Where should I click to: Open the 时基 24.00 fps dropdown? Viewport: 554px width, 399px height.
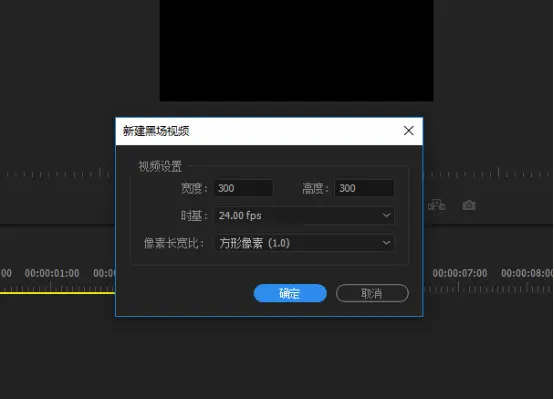304,215
